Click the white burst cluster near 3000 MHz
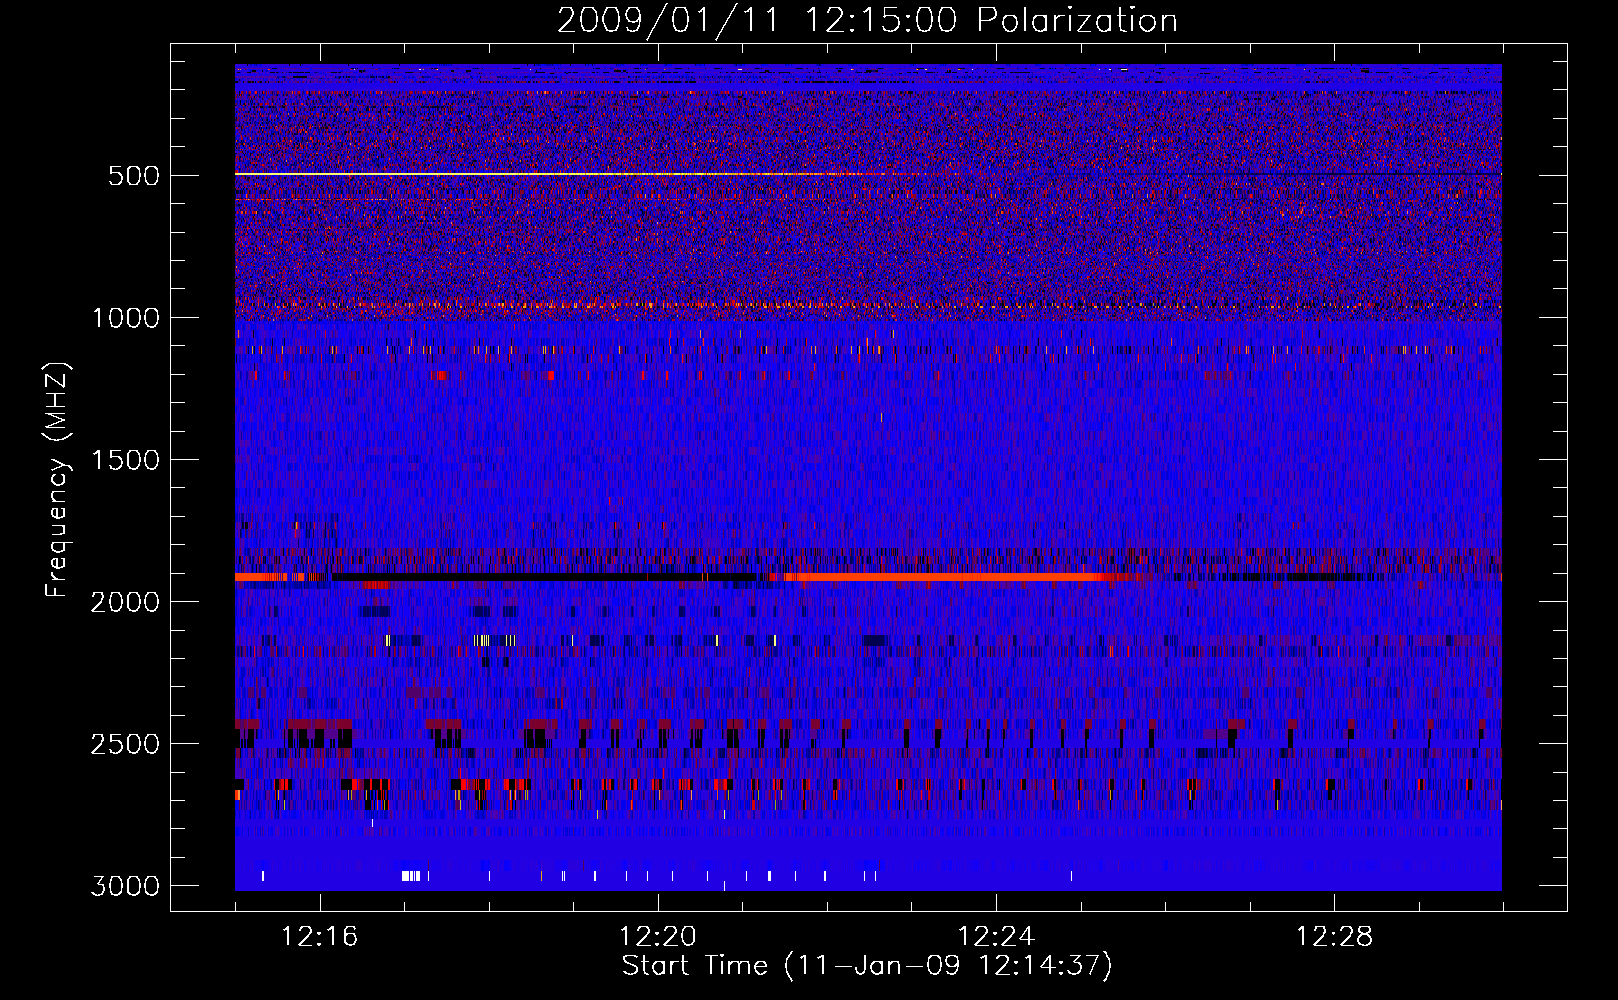This screenshot has width=1618, height=1000. point(411,876)
